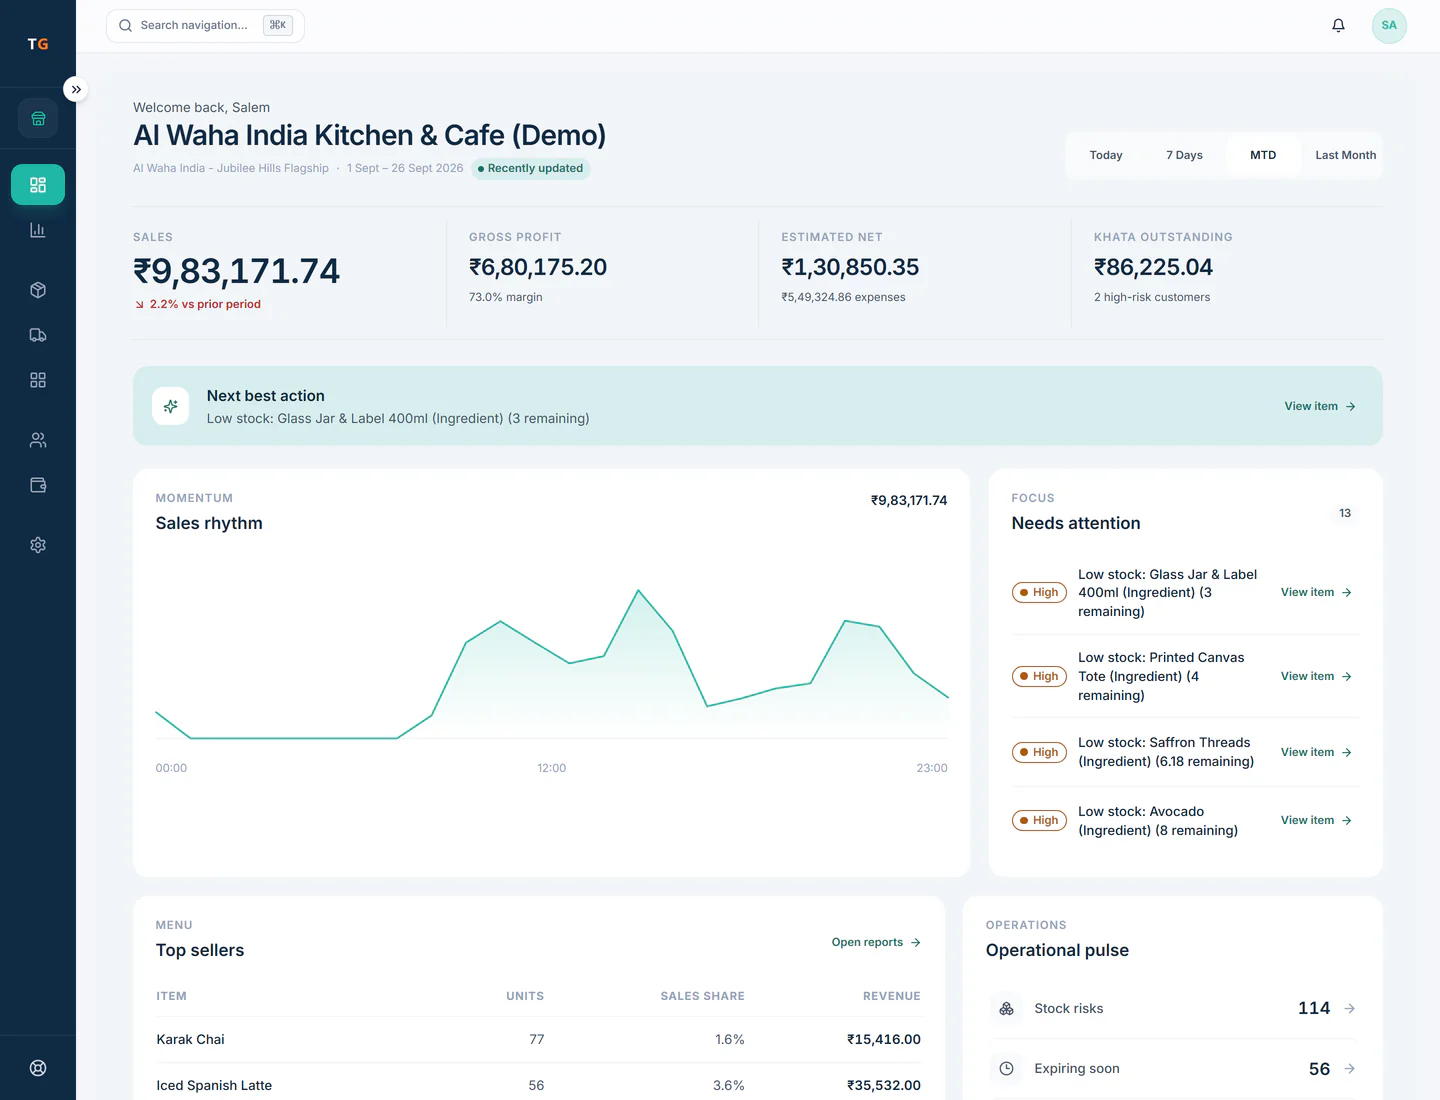
Task: View item for Avocado low stock alert
Action: coord(1316,820)
